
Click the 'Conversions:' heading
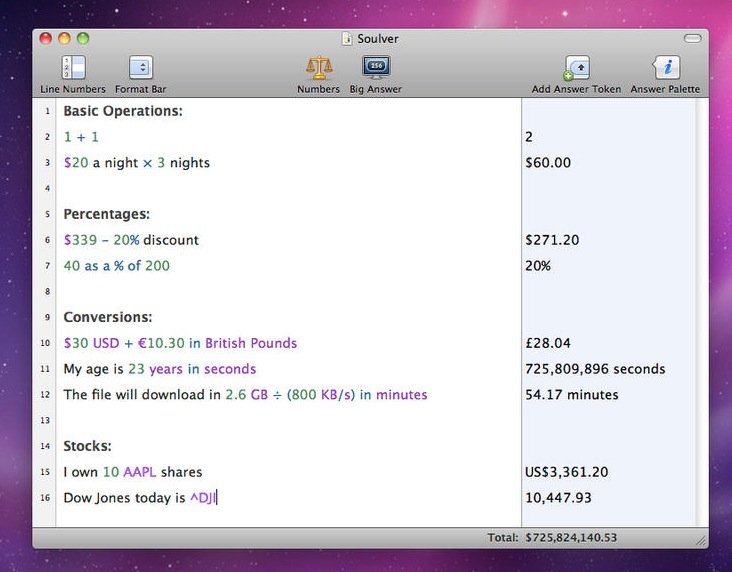tap(108, 318)
